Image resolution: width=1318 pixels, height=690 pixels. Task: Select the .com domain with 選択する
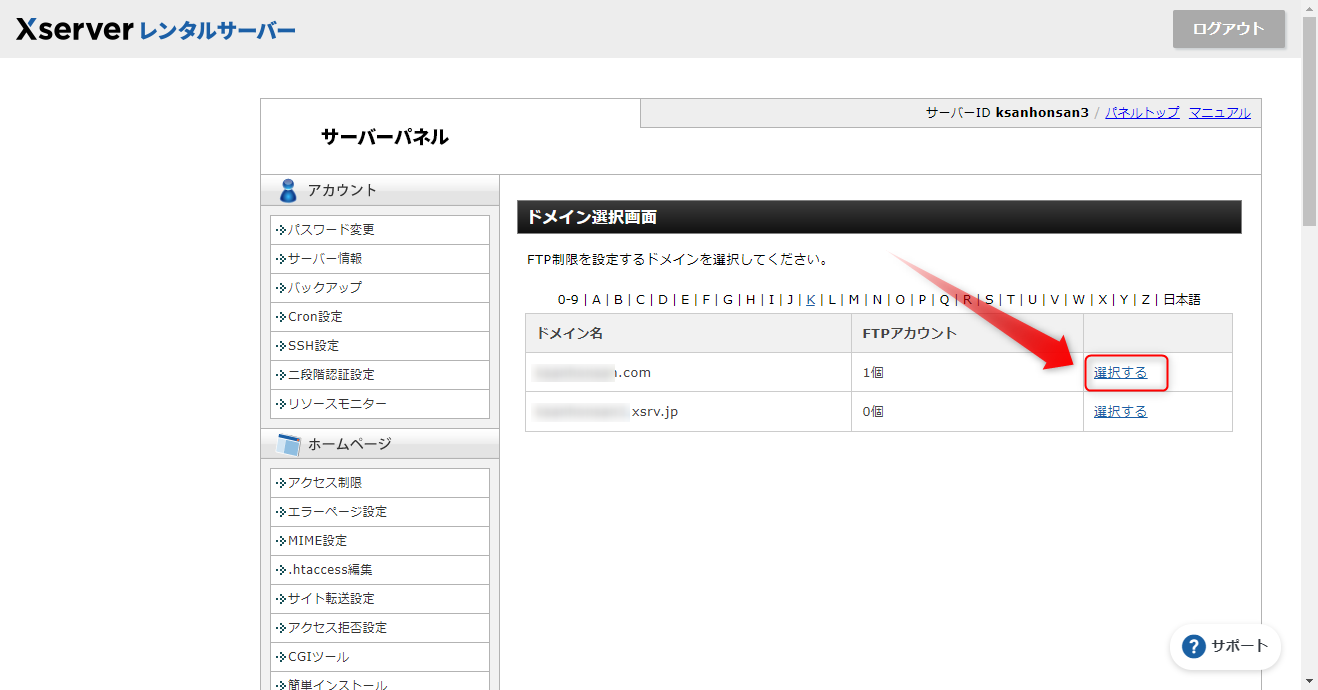1120,373
